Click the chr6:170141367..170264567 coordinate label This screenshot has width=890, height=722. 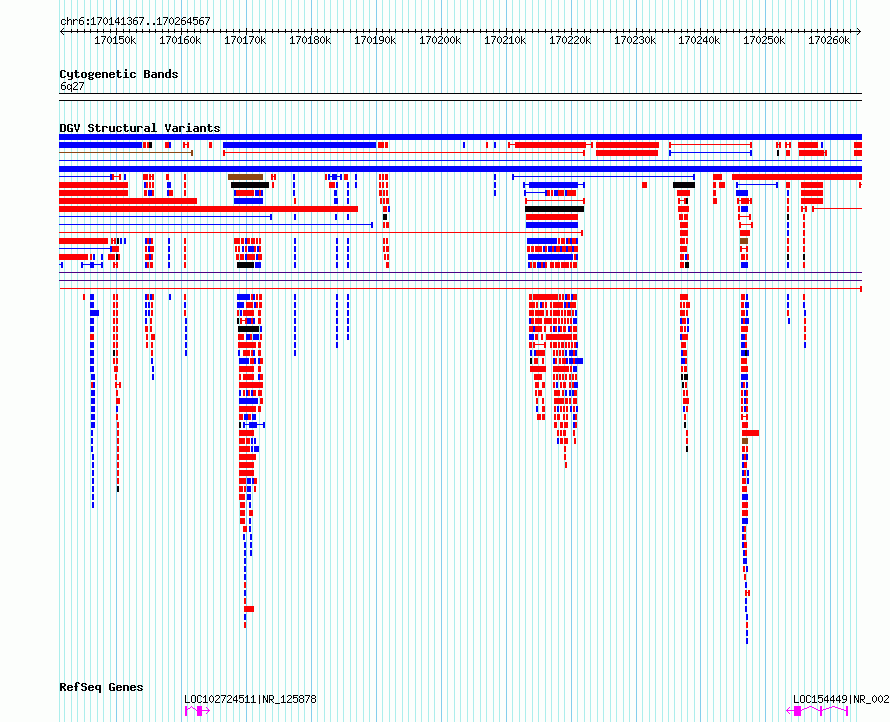pyautogui.click(x=135, y=21)
